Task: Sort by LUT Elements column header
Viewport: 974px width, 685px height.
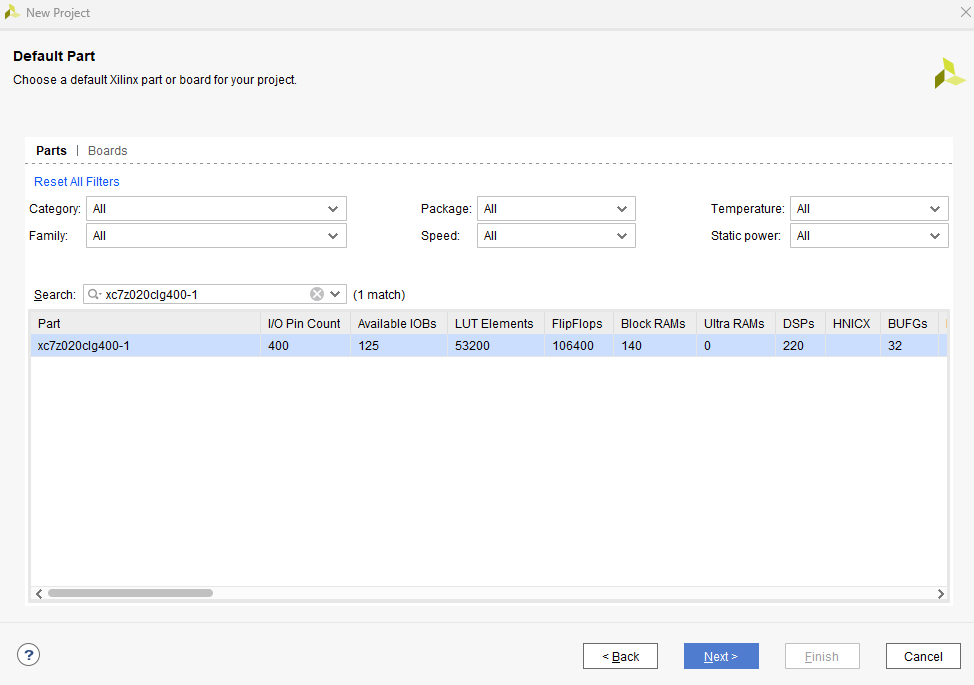Action: [x=495, y=324]
